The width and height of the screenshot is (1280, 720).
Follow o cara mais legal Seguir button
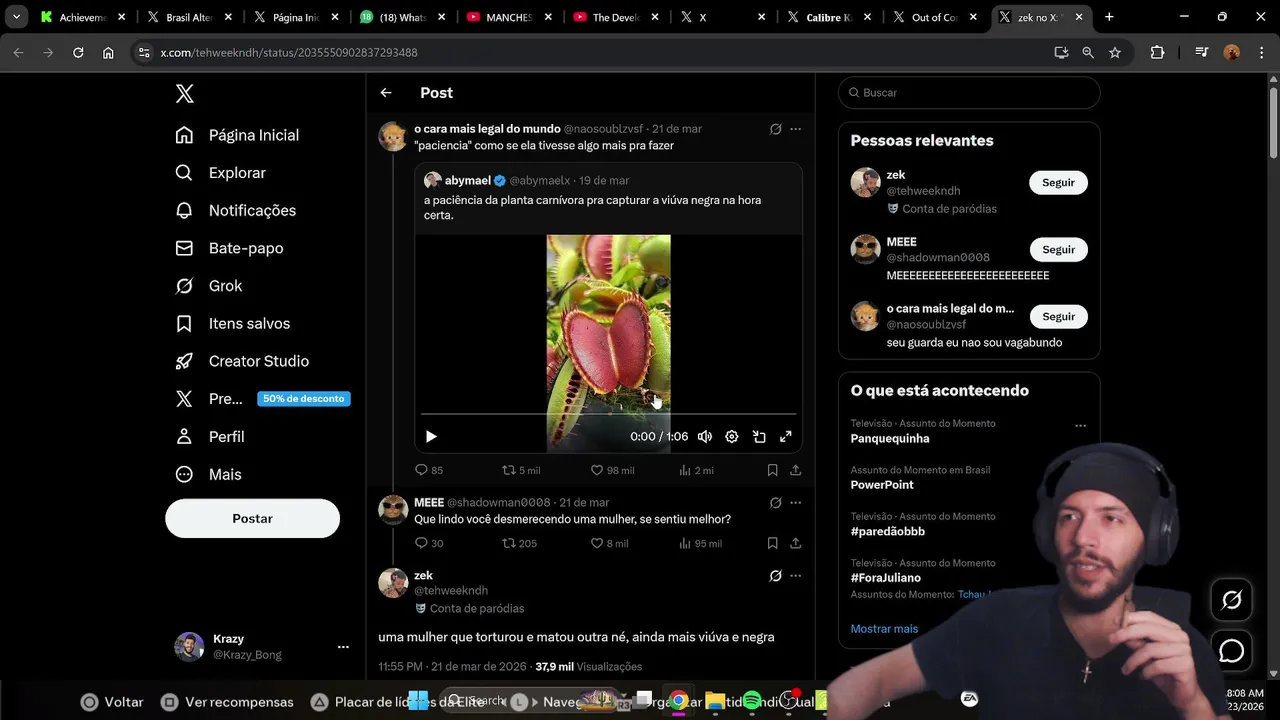[x=1058, y=317]
